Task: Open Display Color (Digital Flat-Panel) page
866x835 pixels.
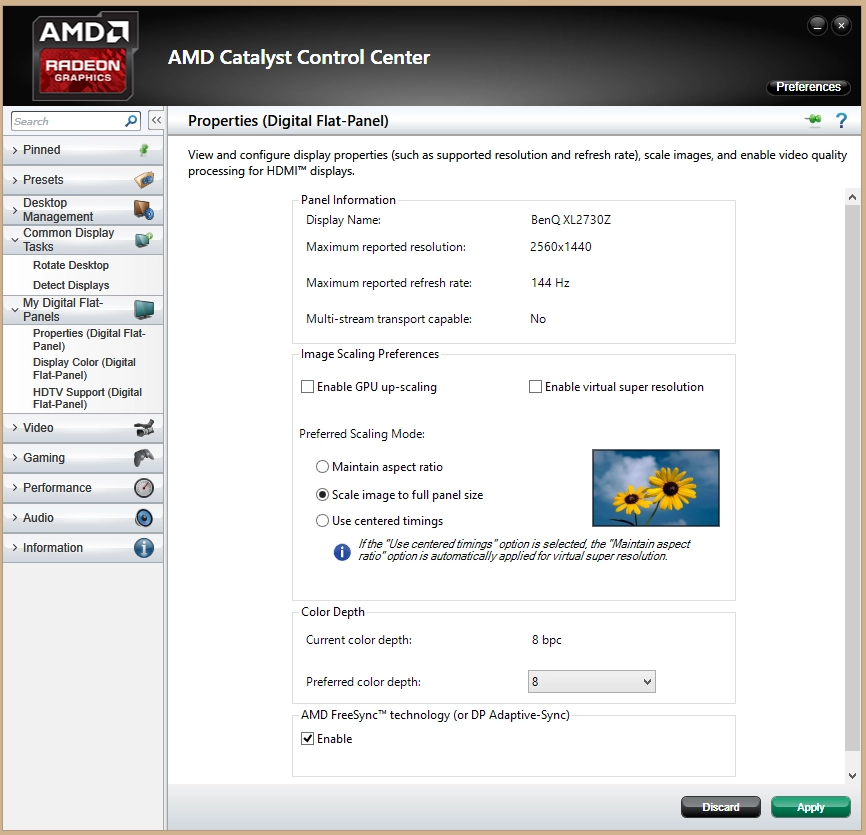Action: tap(85, 368)
